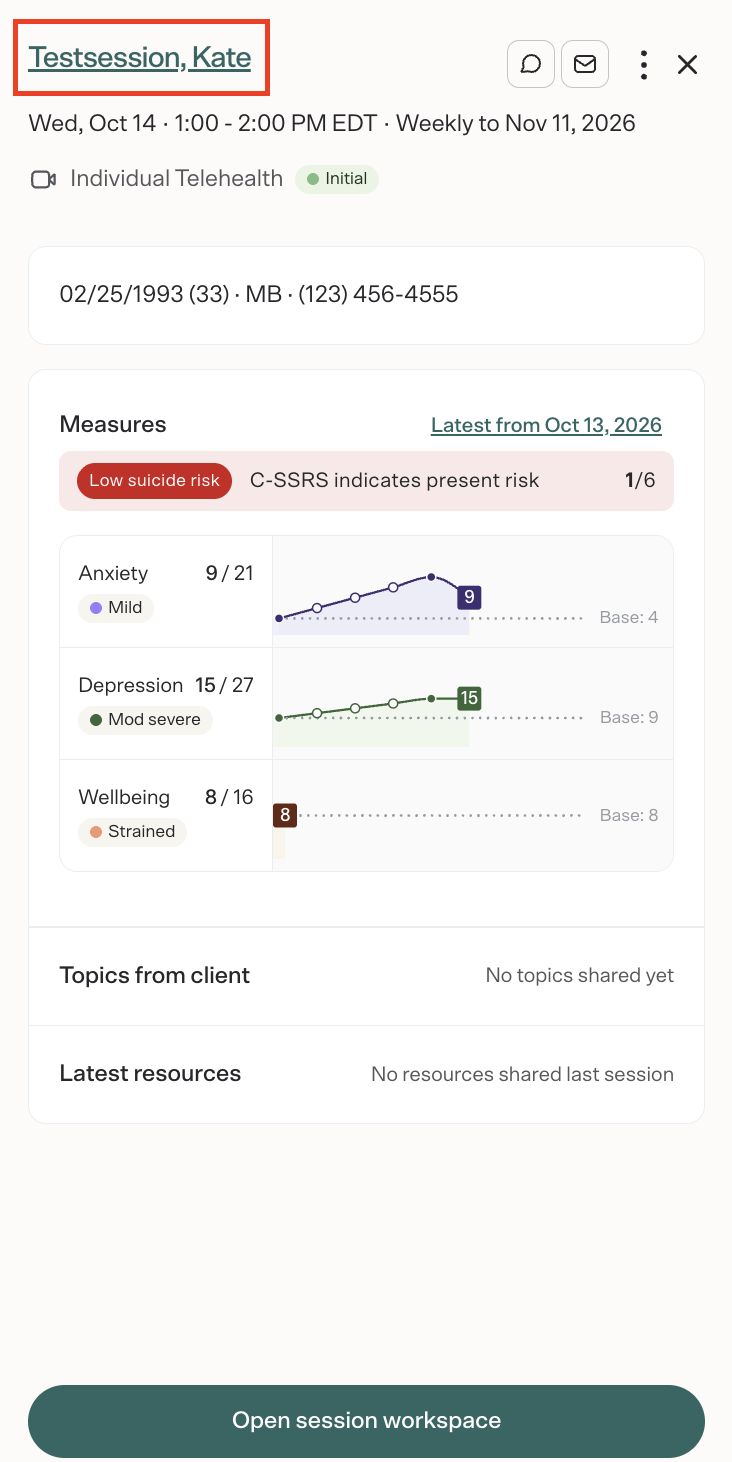Open the three-dot more options menu
The image size is (732, 1462).
coord(644,65)
